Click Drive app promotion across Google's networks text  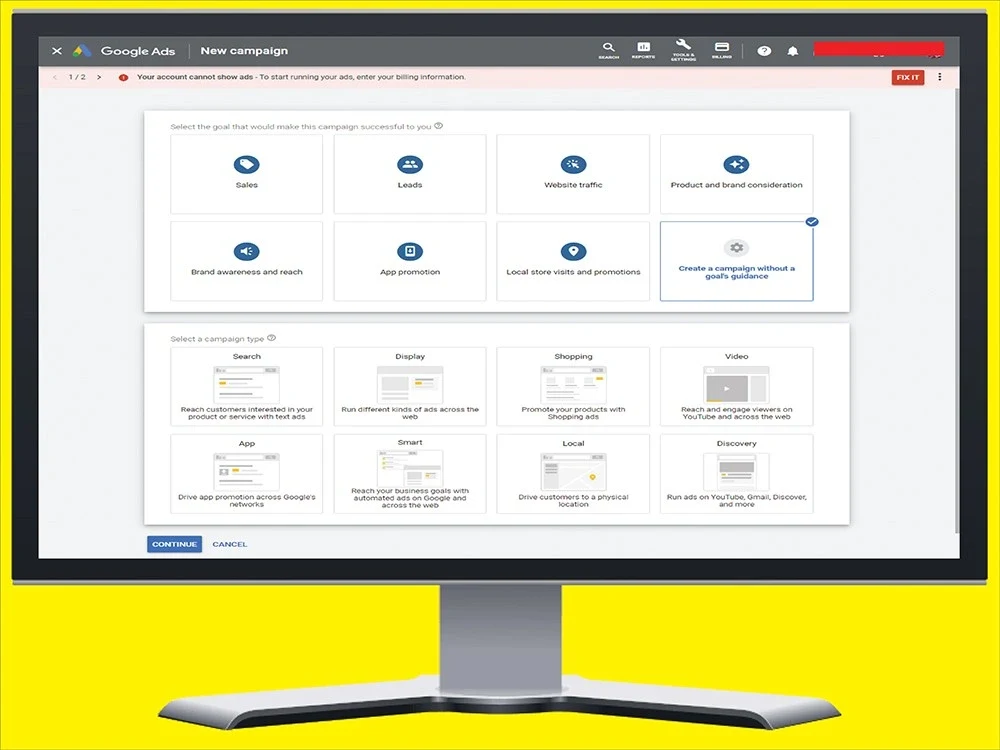pyautogui.click(x=246, y=501)
